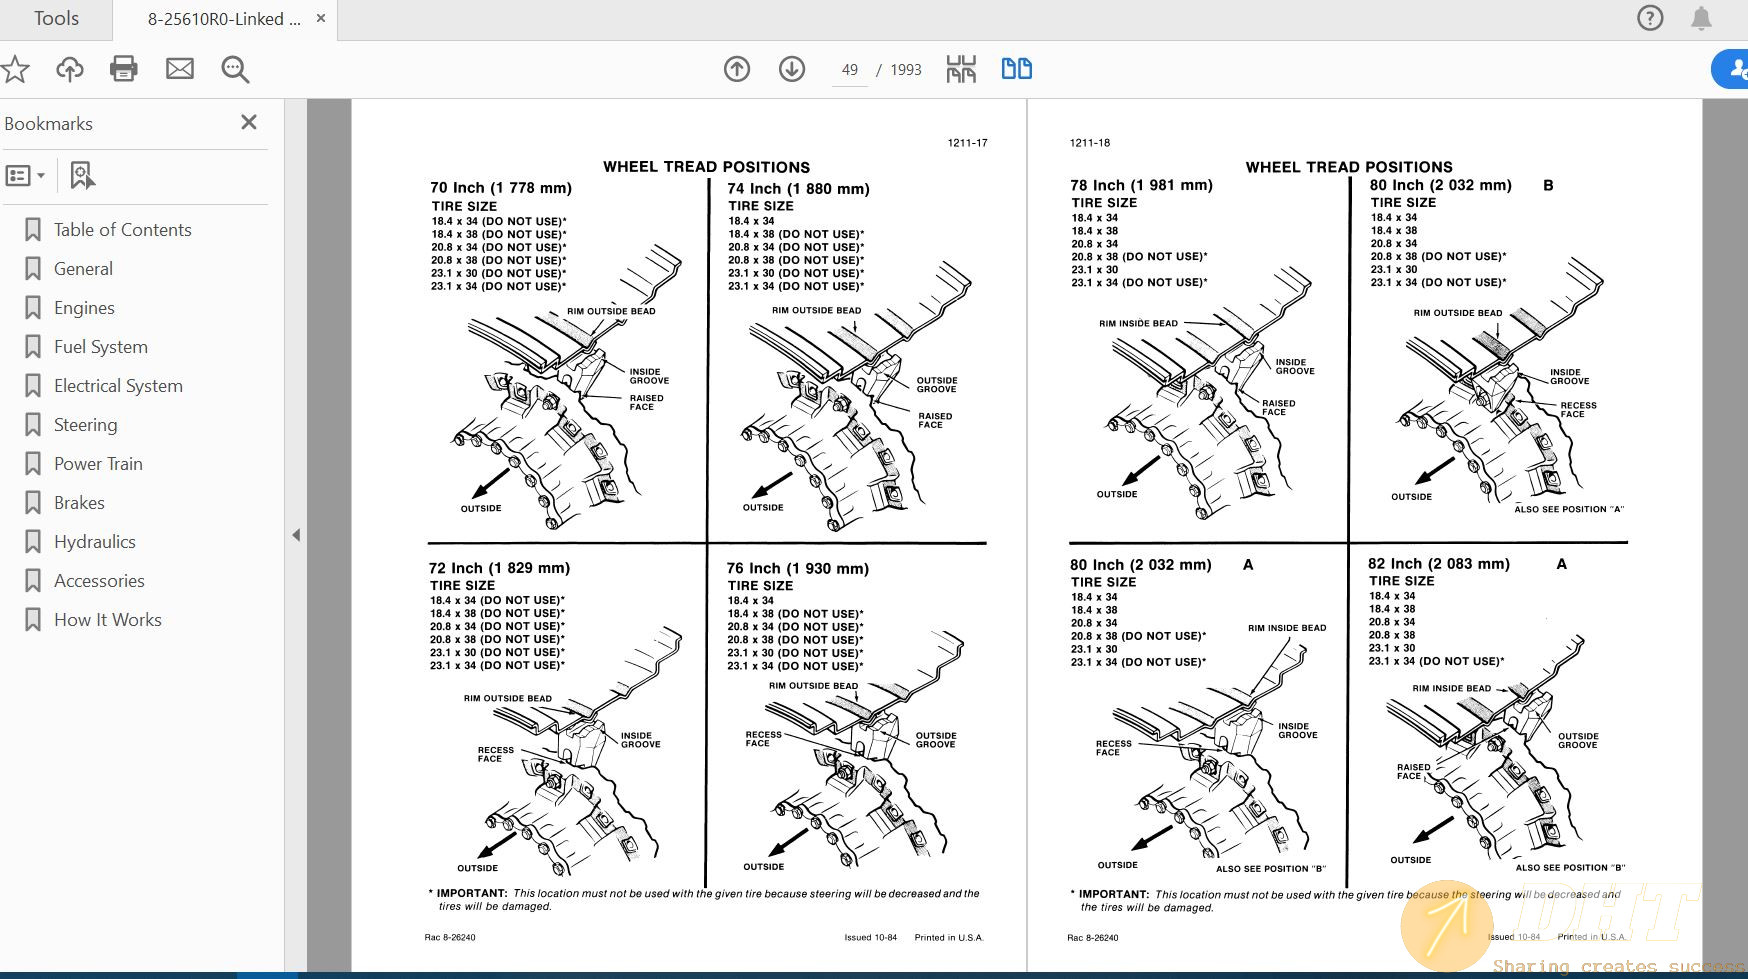Click the add new bookmark icon
Viewport: 1748px width, 979px height.
[82, 176]
